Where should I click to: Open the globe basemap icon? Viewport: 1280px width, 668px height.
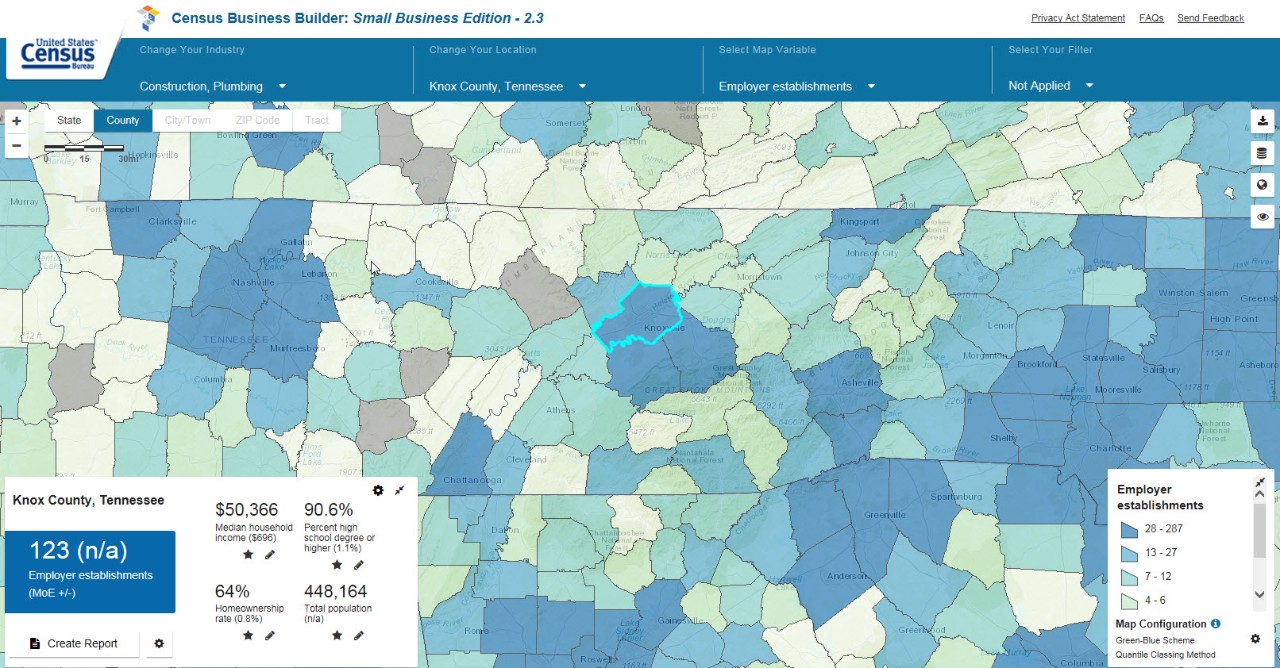point(1262,185)
